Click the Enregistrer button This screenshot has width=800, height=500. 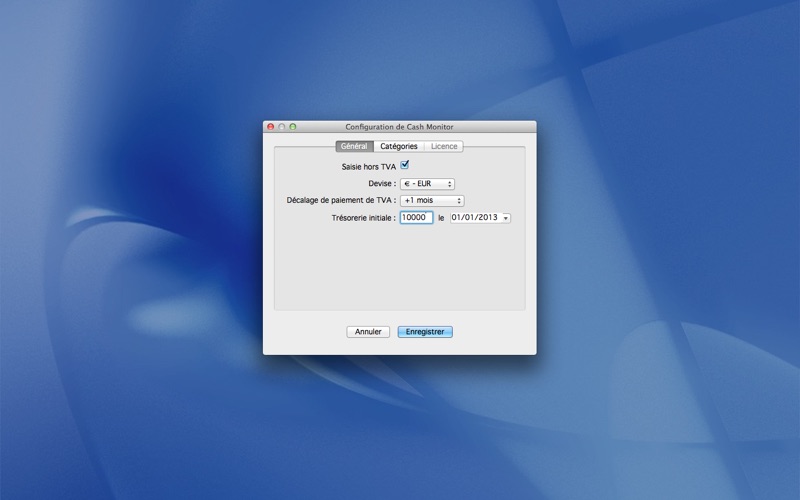(x=425, y=332)
